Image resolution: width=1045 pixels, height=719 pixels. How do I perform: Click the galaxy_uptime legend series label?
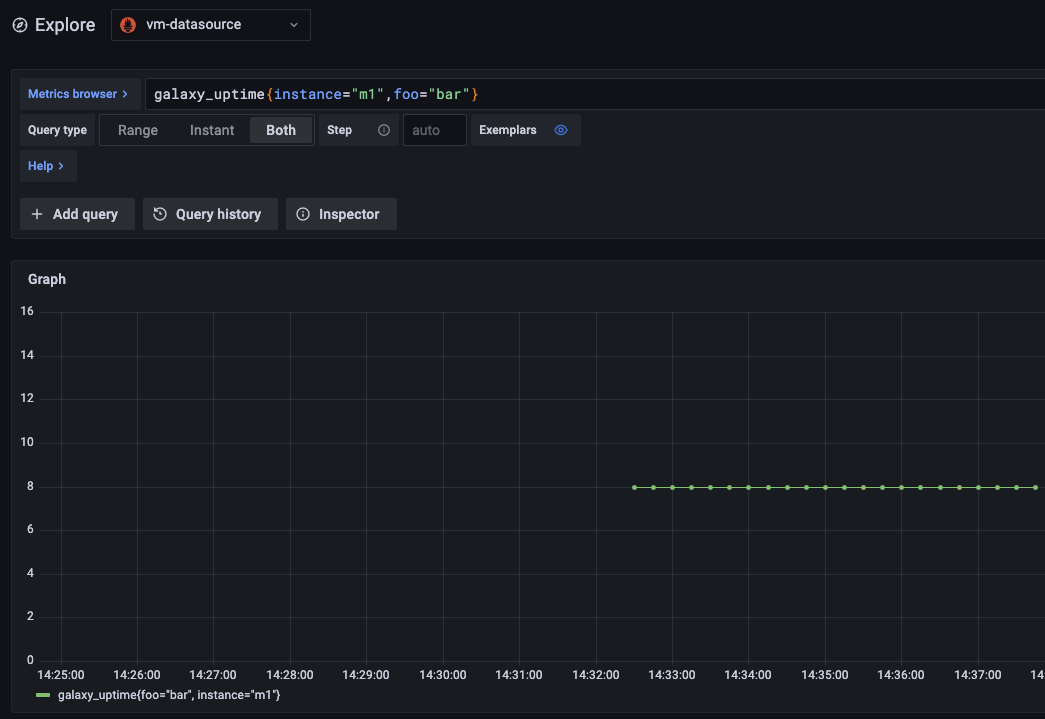(169, 695)
